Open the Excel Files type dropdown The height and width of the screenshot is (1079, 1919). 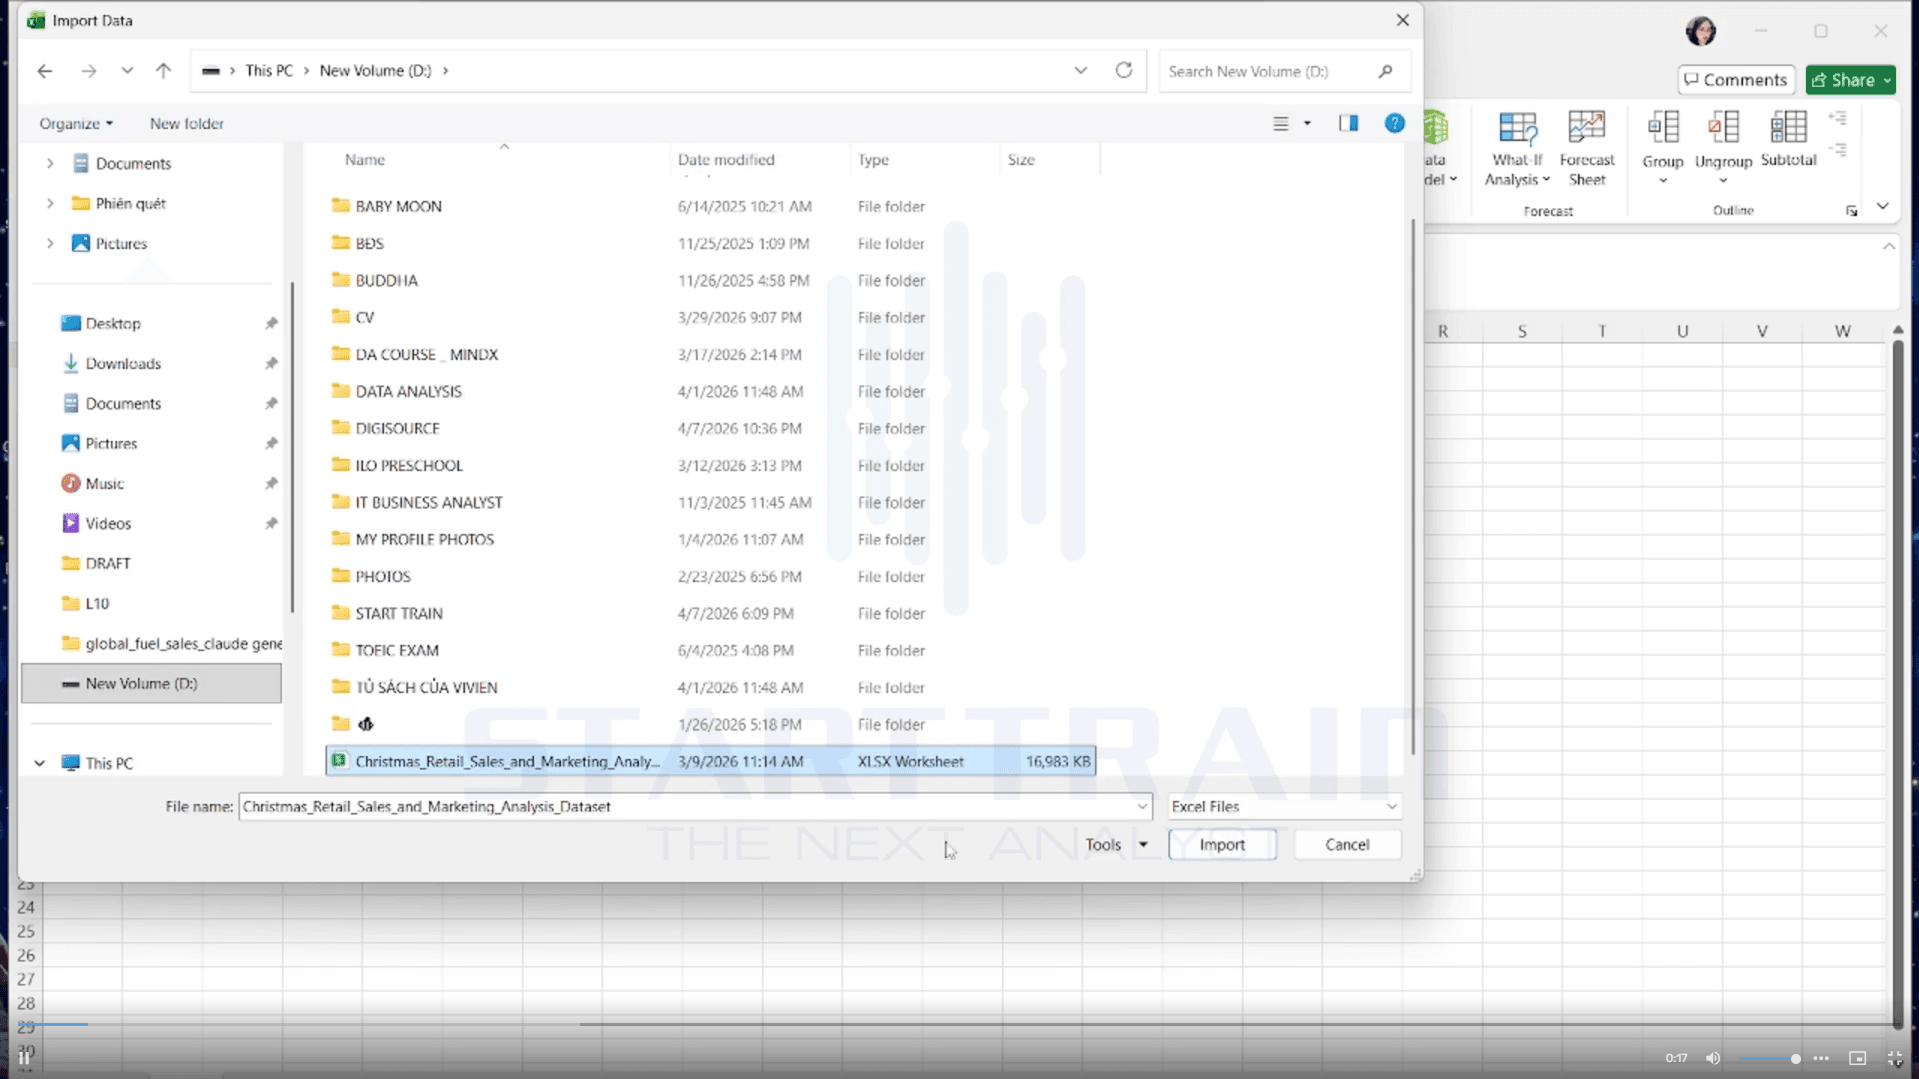[1283, 806]
